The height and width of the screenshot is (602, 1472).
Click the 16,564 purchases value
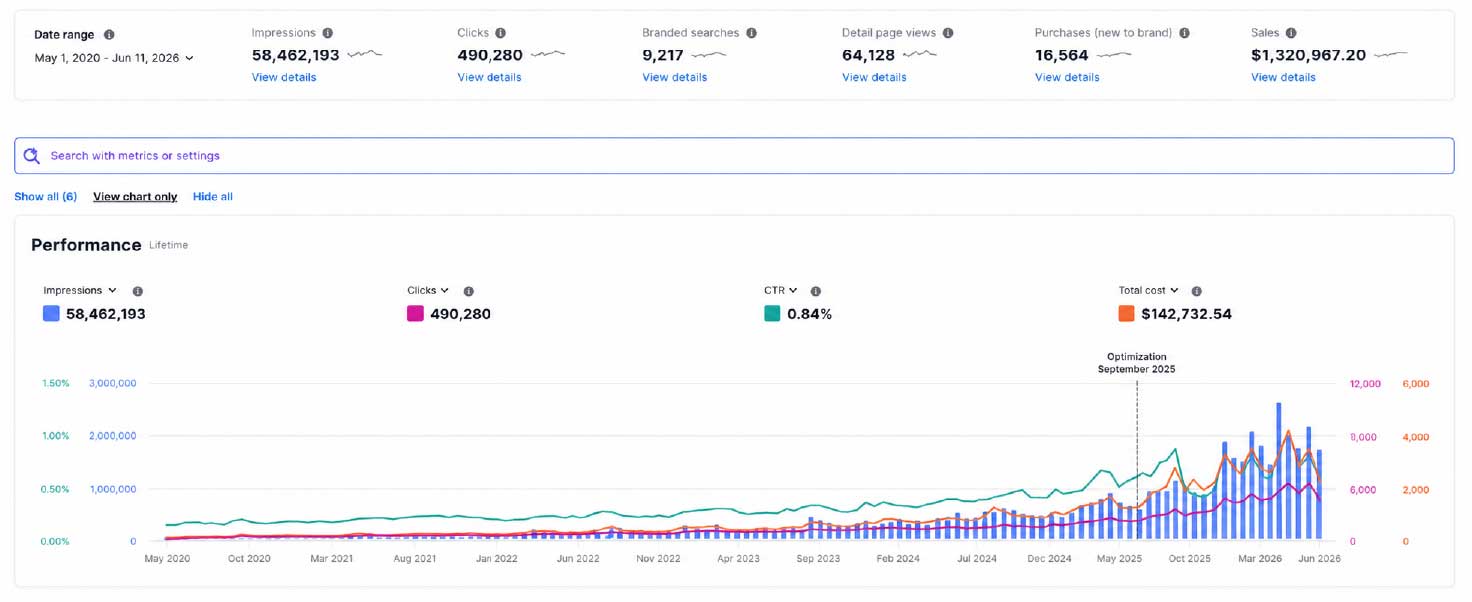[1061, 55]
